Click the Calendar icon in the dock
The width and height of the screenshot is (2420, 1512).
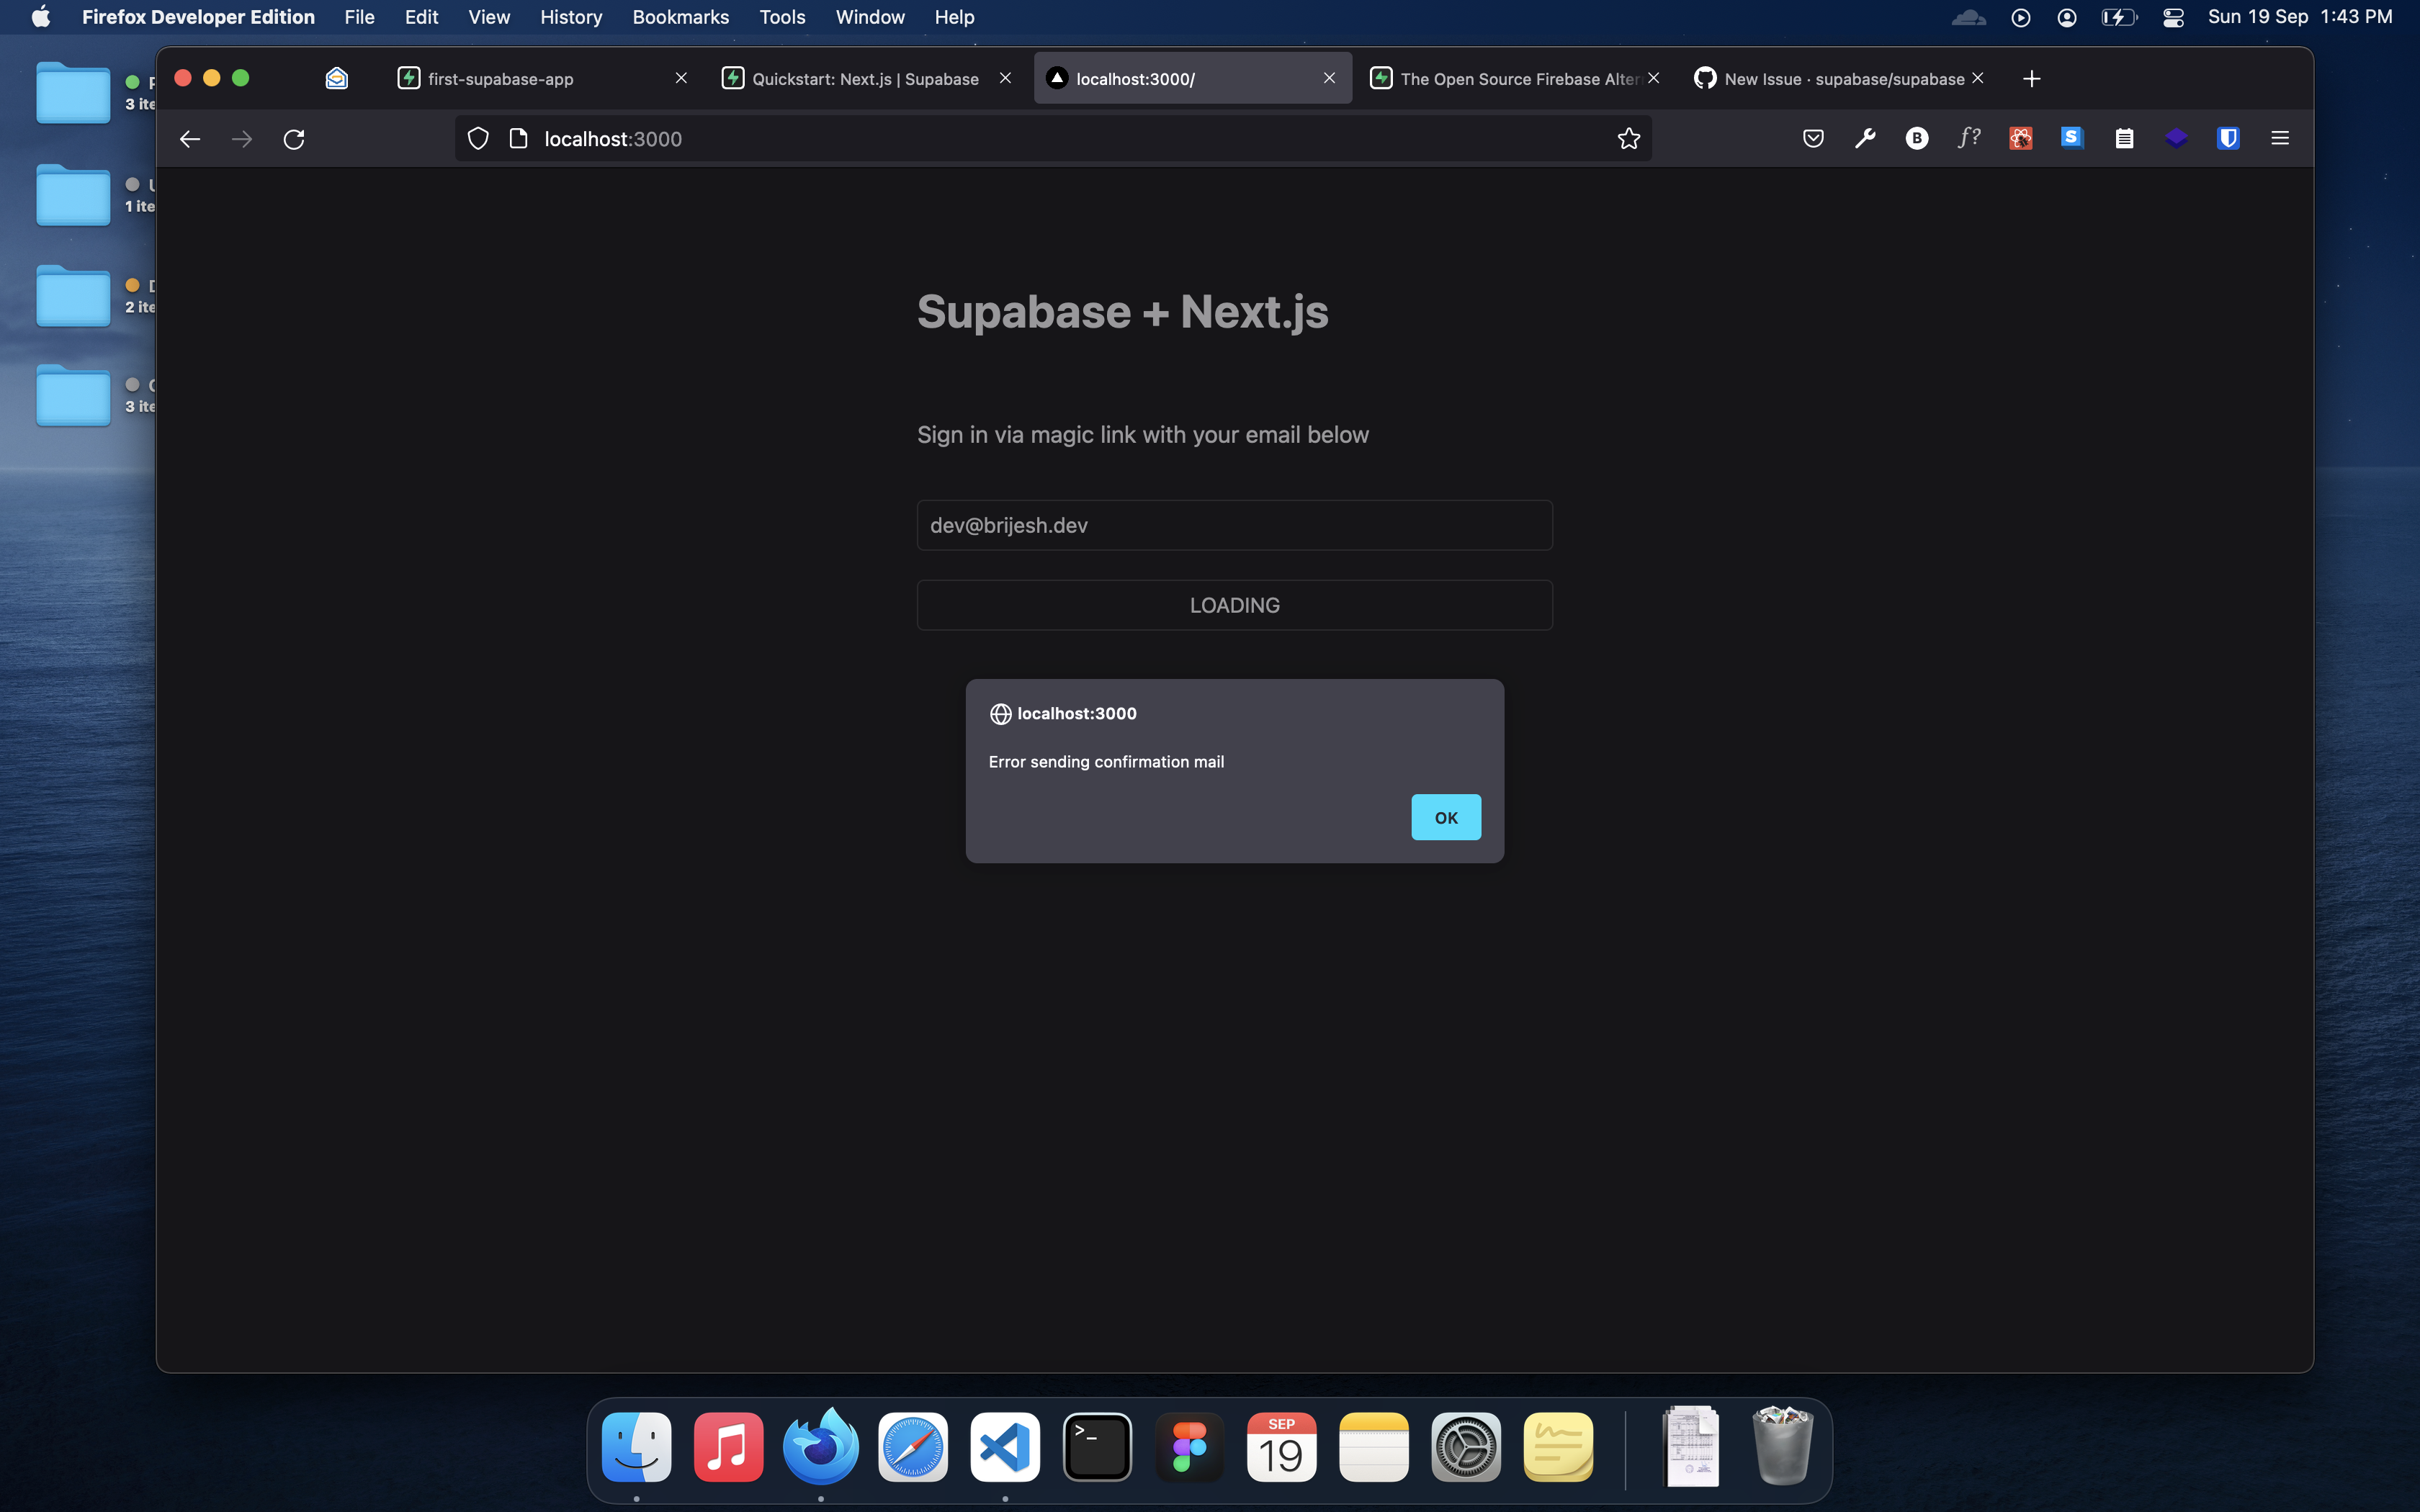(x=1281, y=1447)
